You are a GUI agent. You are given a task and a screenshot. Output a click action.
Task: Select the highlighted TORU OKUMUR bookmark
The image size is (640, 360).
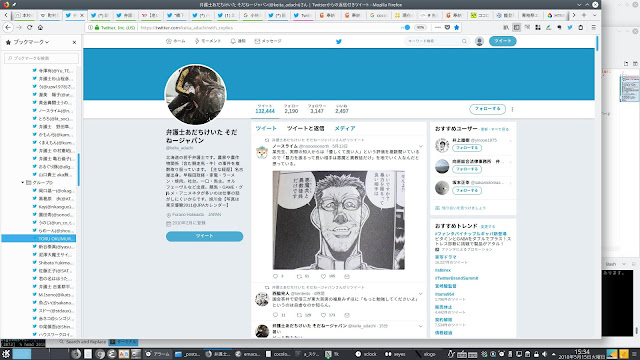tap(39, 238)
